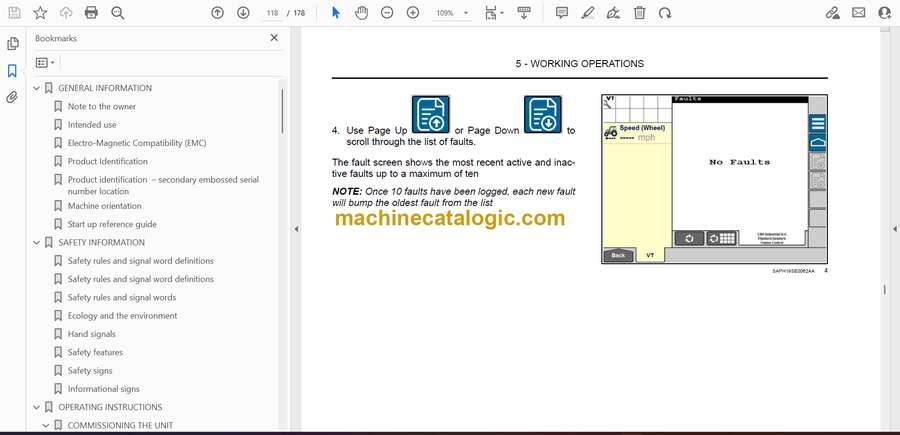Collapse the SAFETY INFORMATION bookmark section
The image size is (900, 435).
[x=37, y=243]
